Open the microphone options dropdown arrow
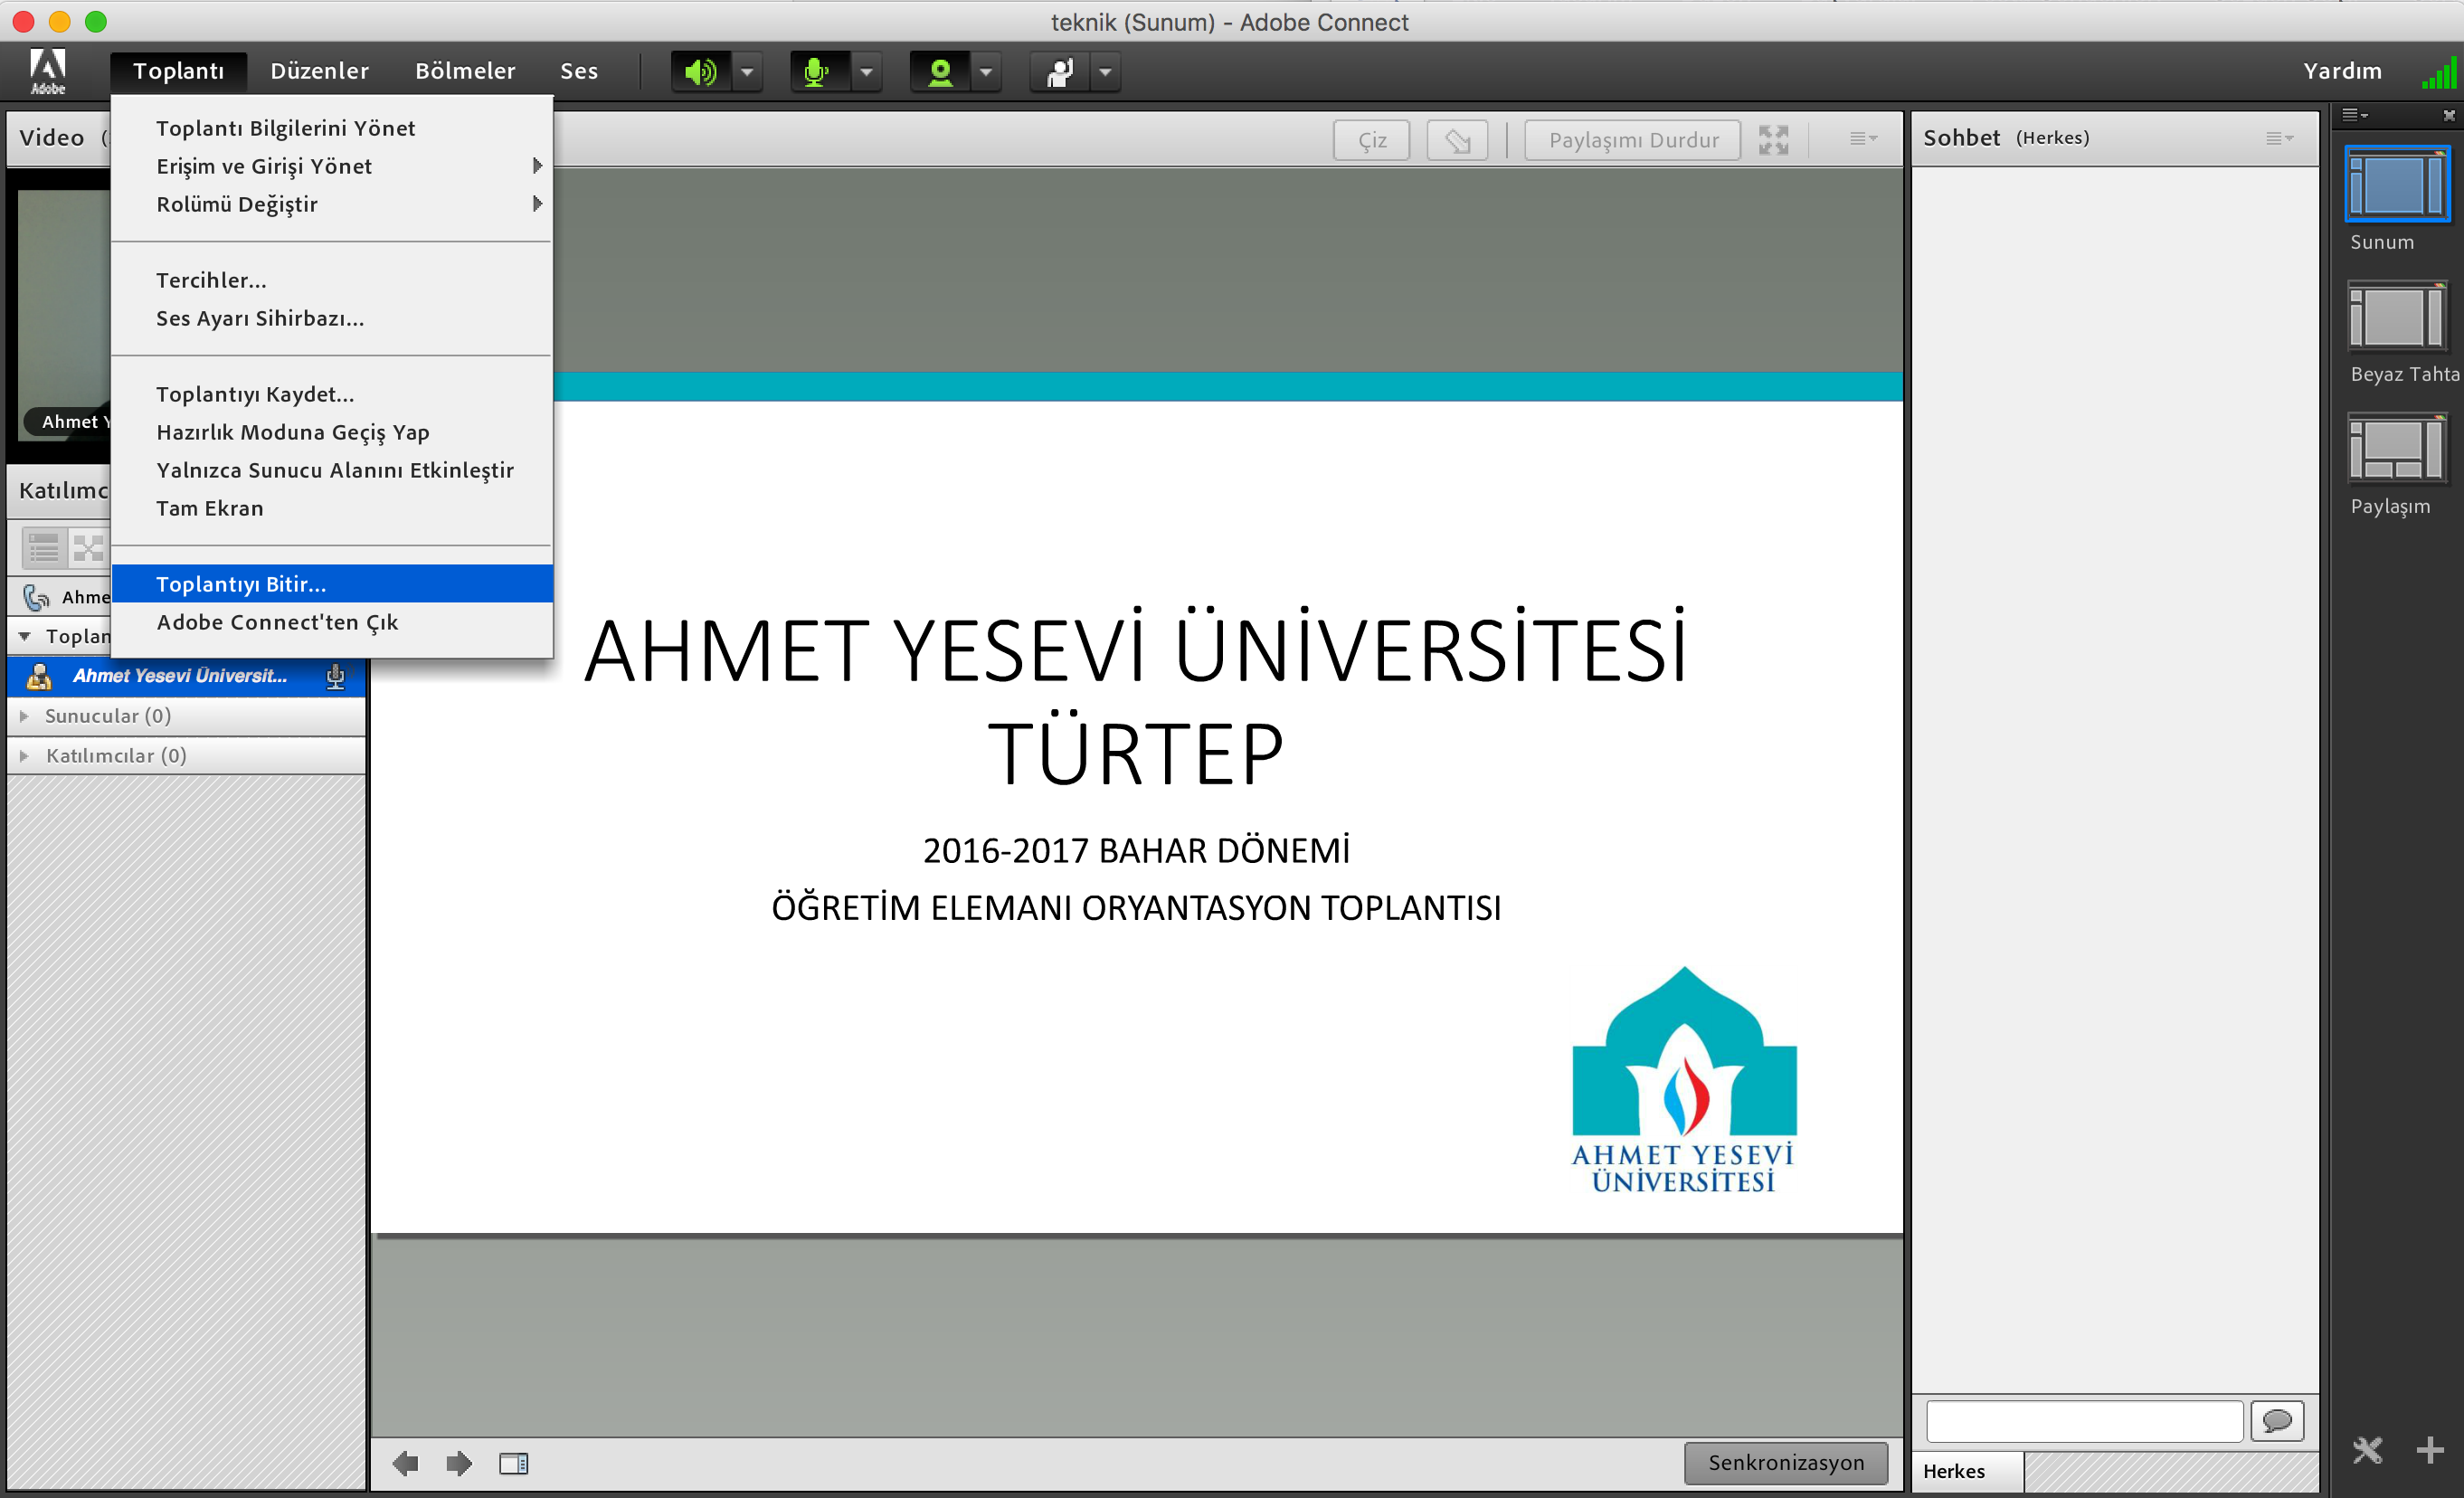 tap(867, 72)
